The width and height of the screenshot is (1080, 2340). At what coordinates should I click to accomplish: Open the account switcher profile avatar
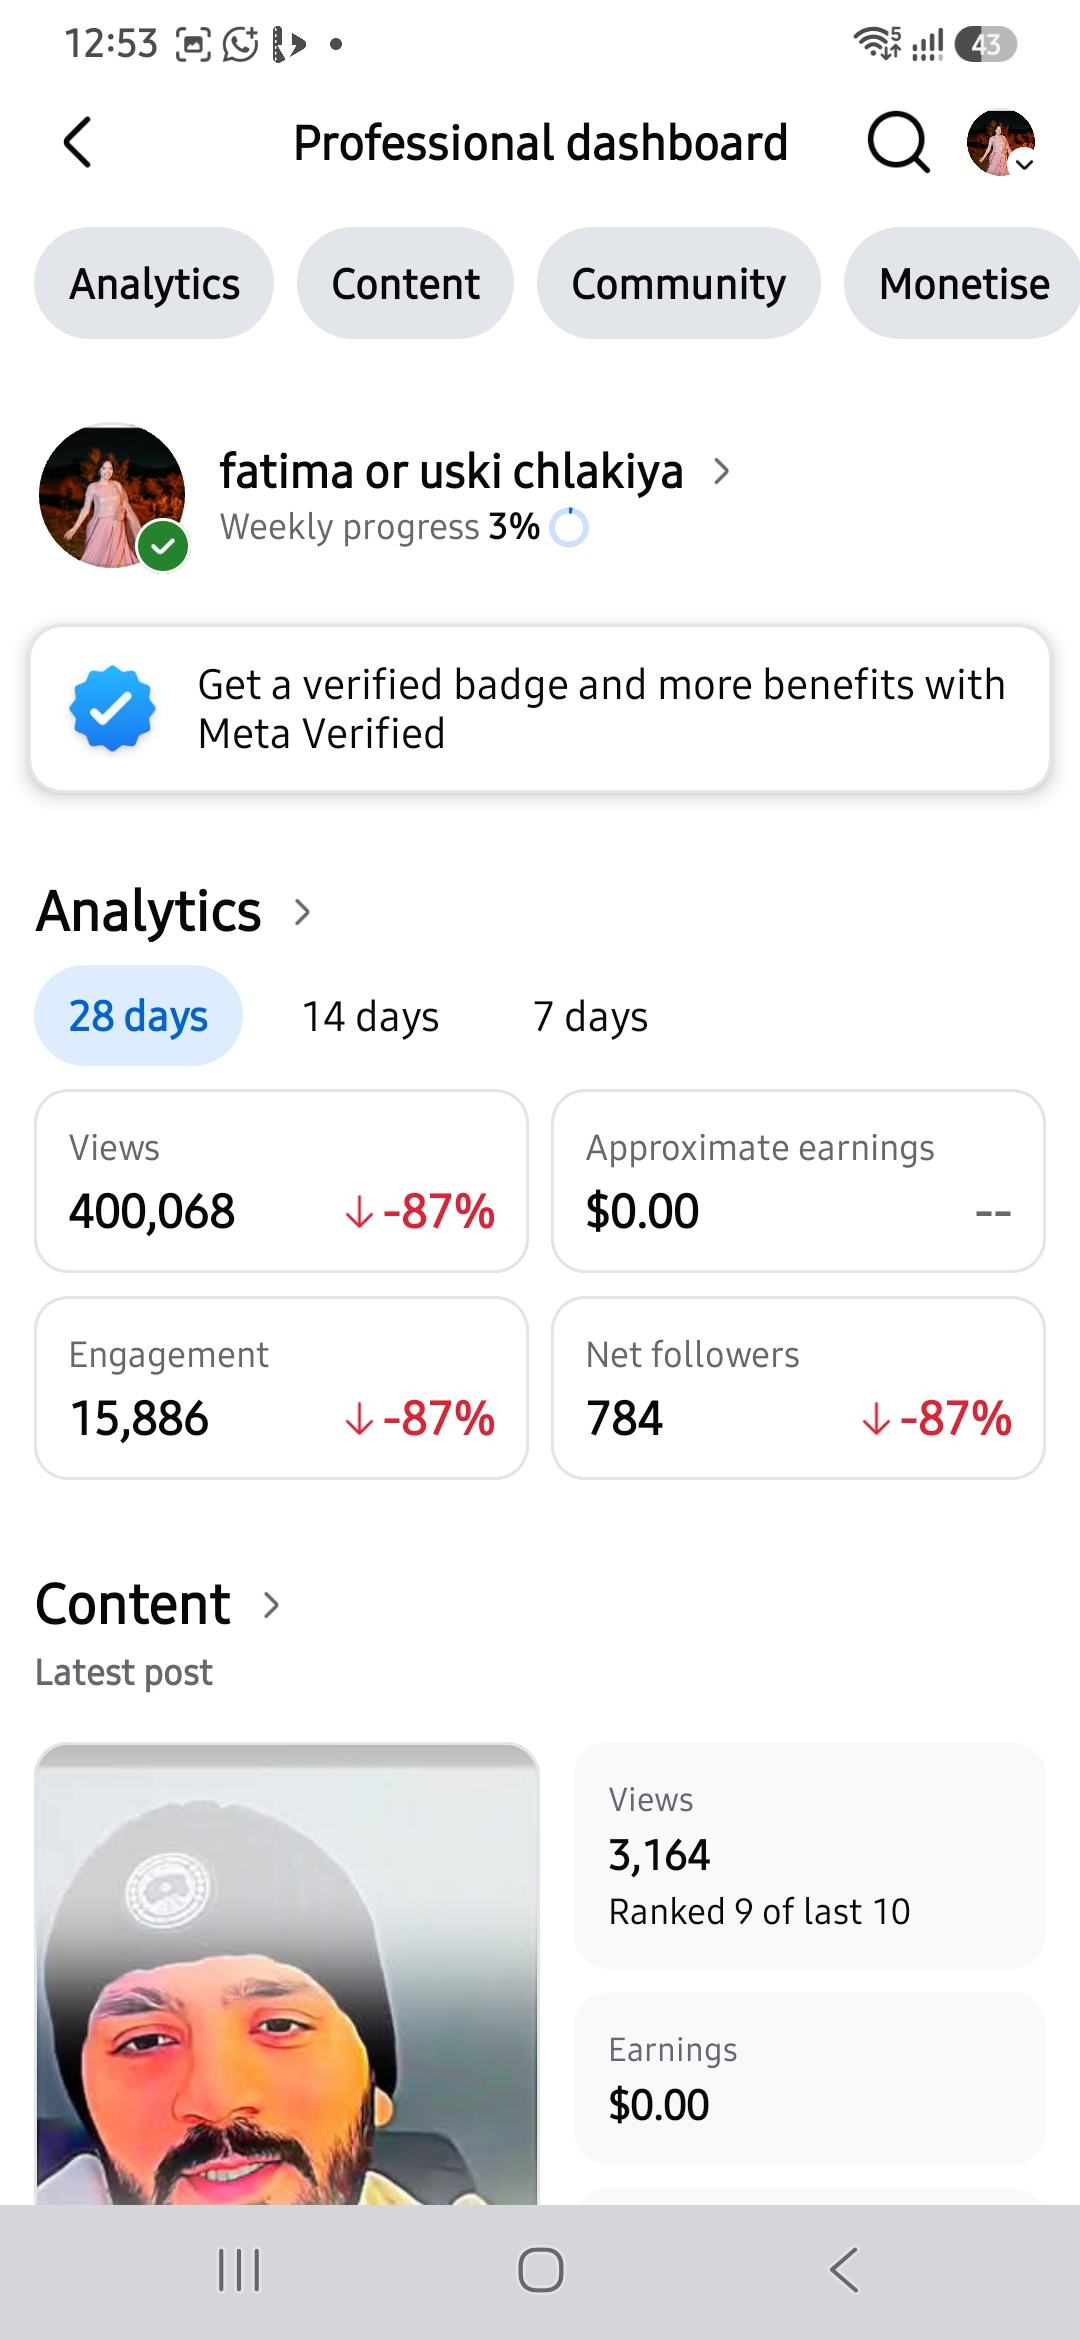1001,142
